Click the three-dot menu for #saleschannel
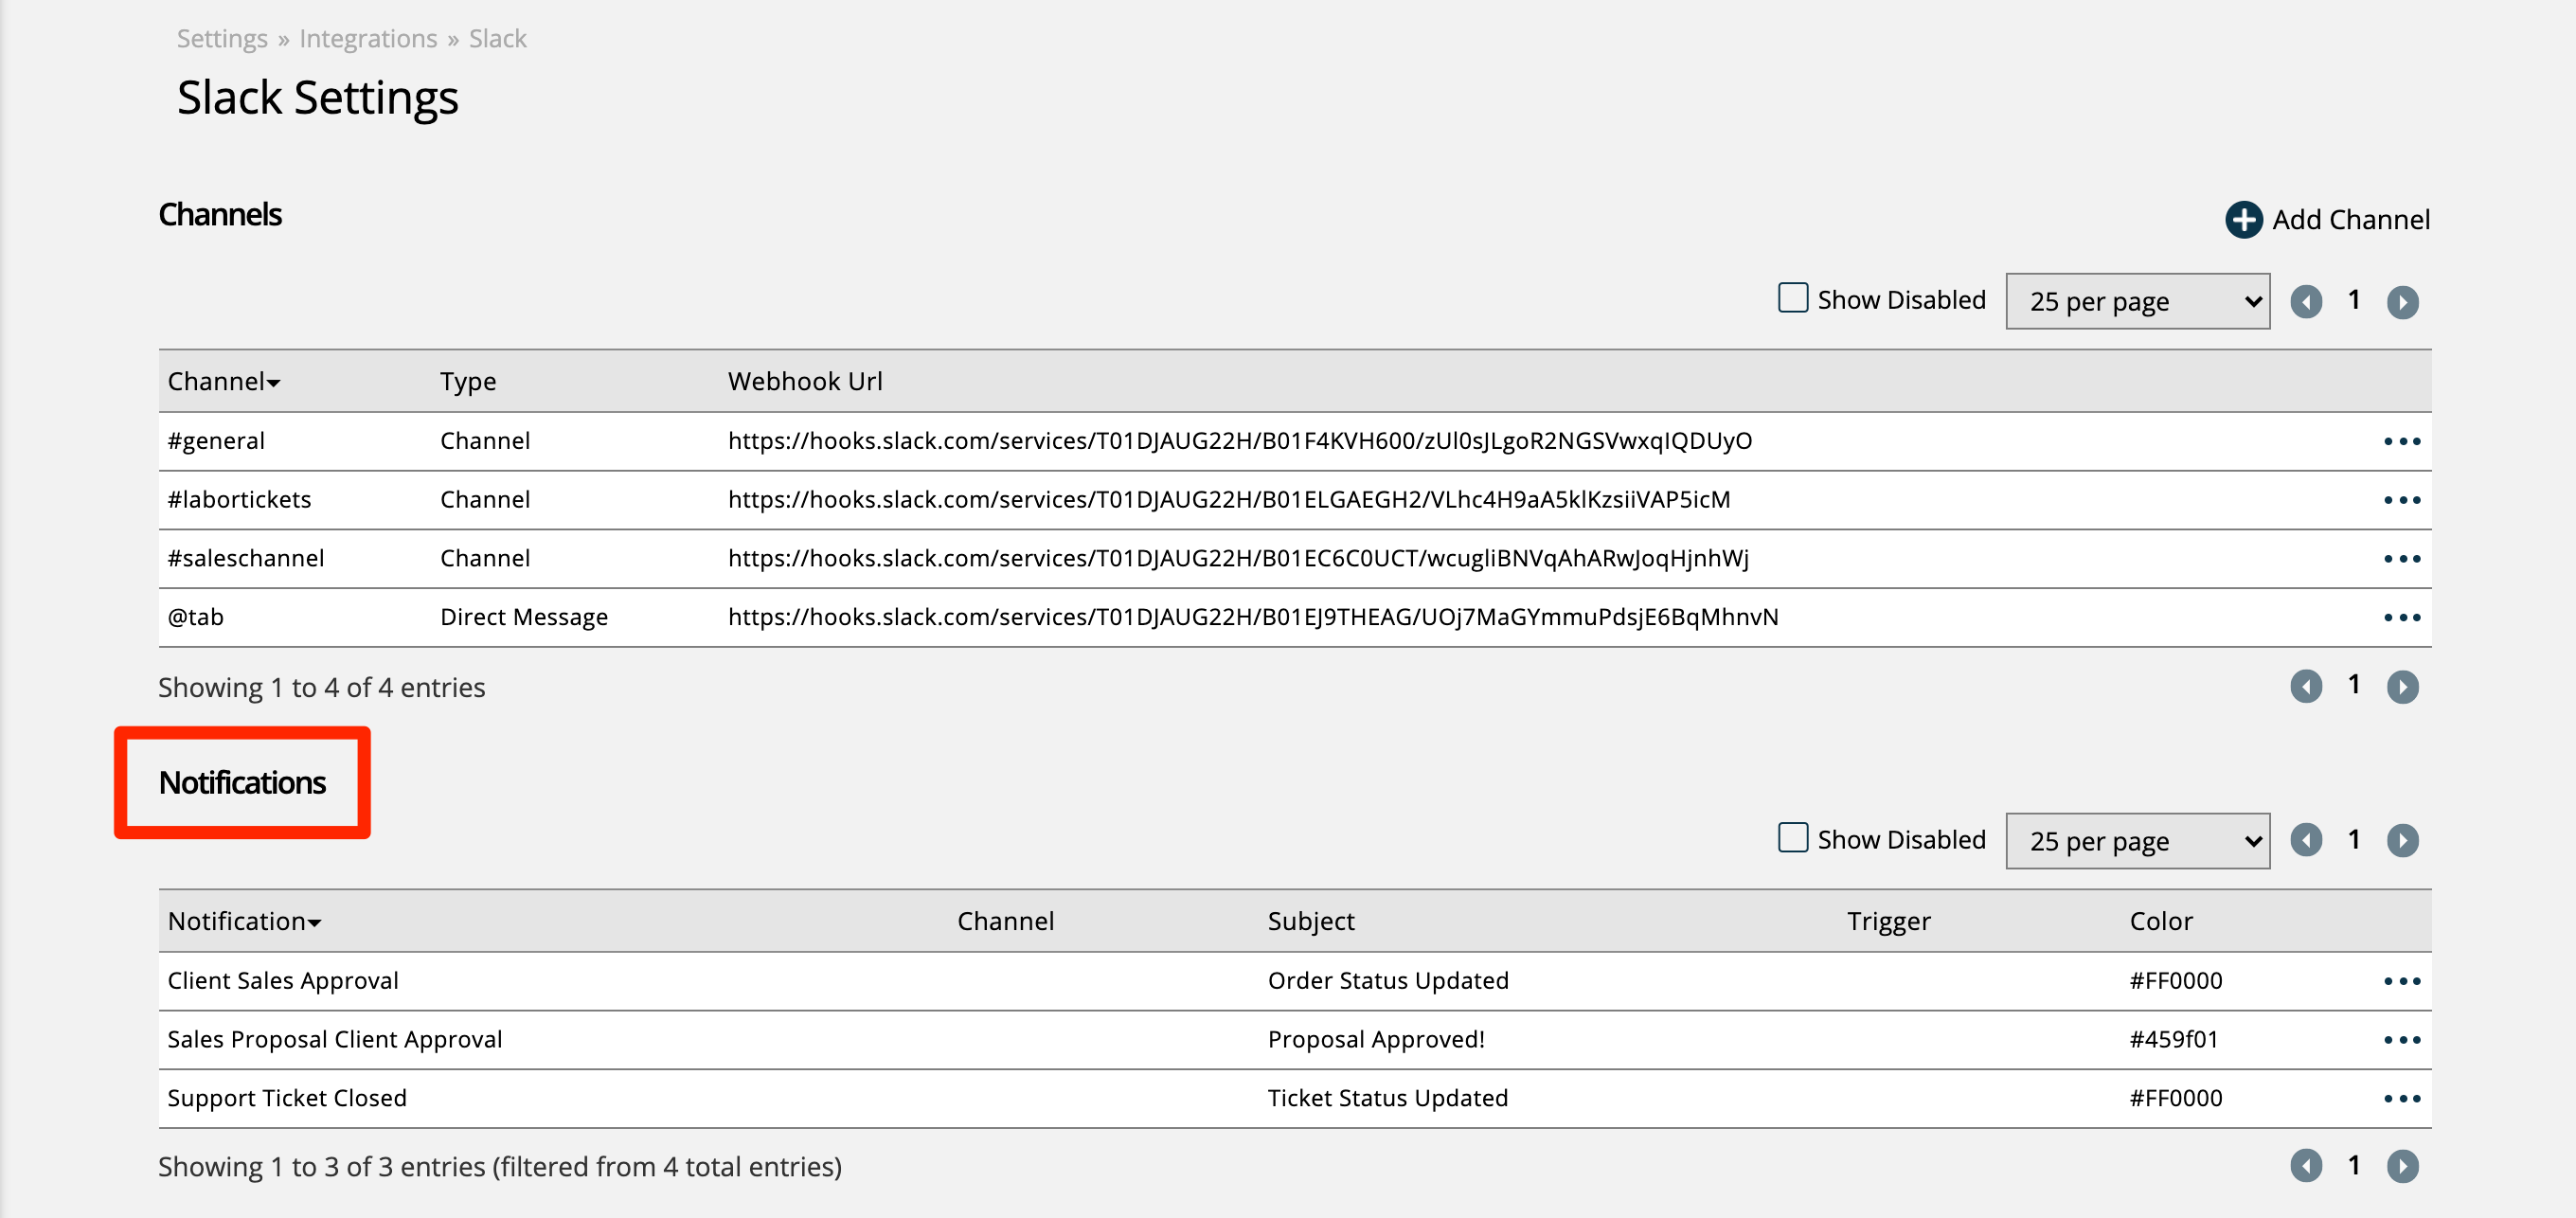 tap(2402, 557)
